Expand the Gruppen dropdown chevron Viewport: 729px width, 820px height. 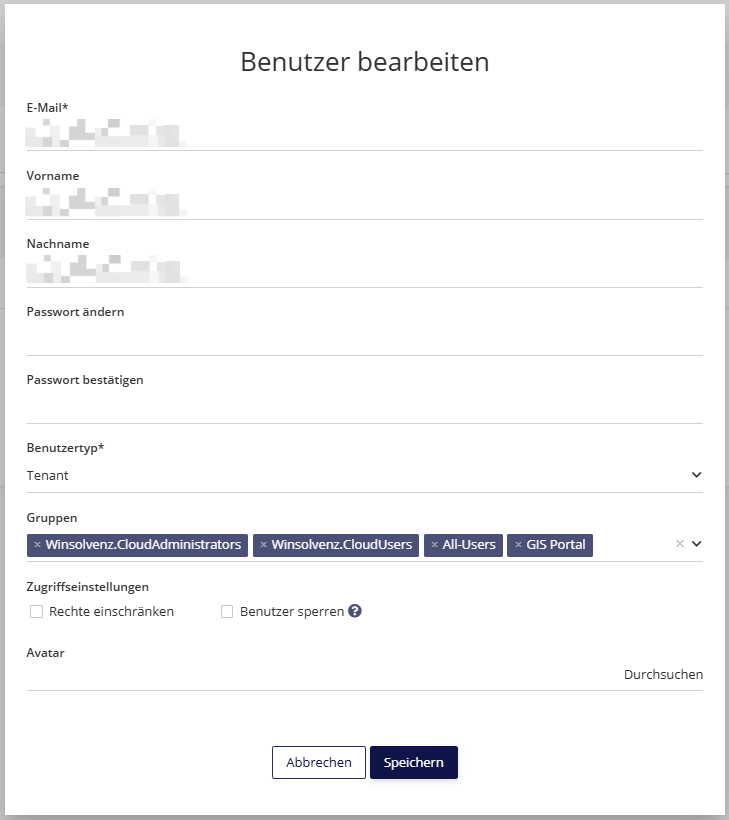coord(697,543)
